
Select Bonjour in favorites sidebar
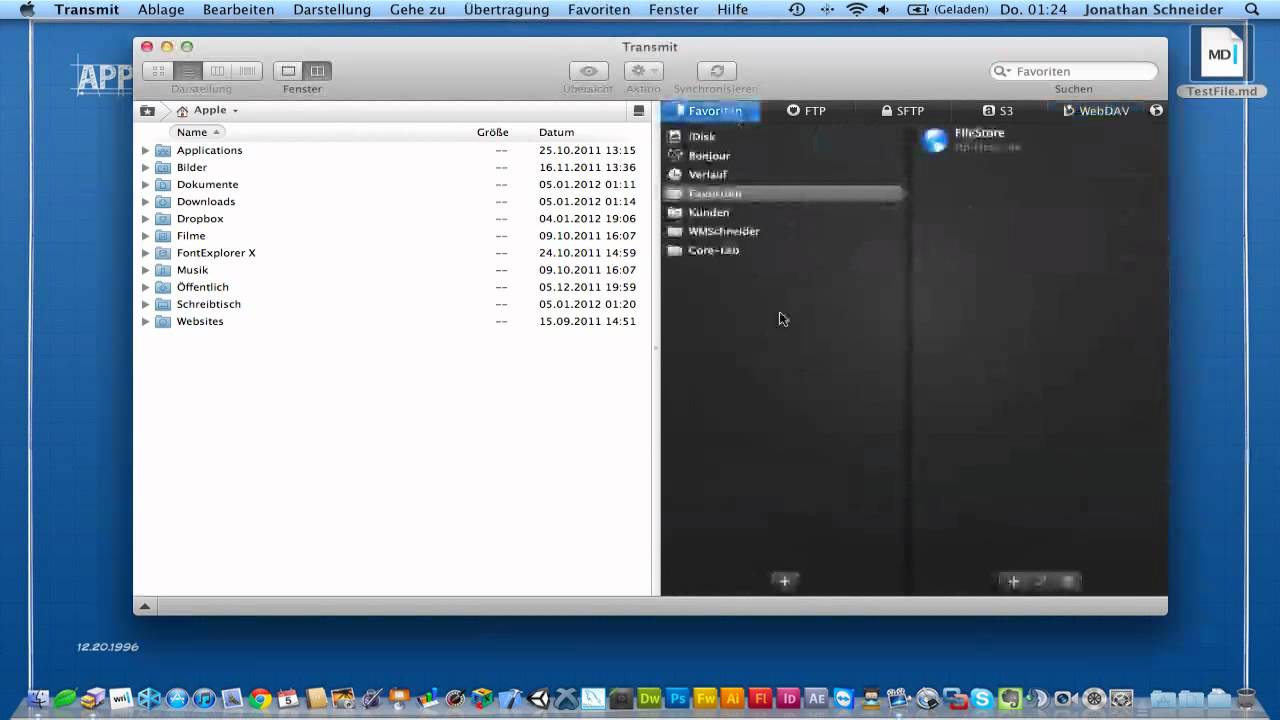(x=783, y=155)
